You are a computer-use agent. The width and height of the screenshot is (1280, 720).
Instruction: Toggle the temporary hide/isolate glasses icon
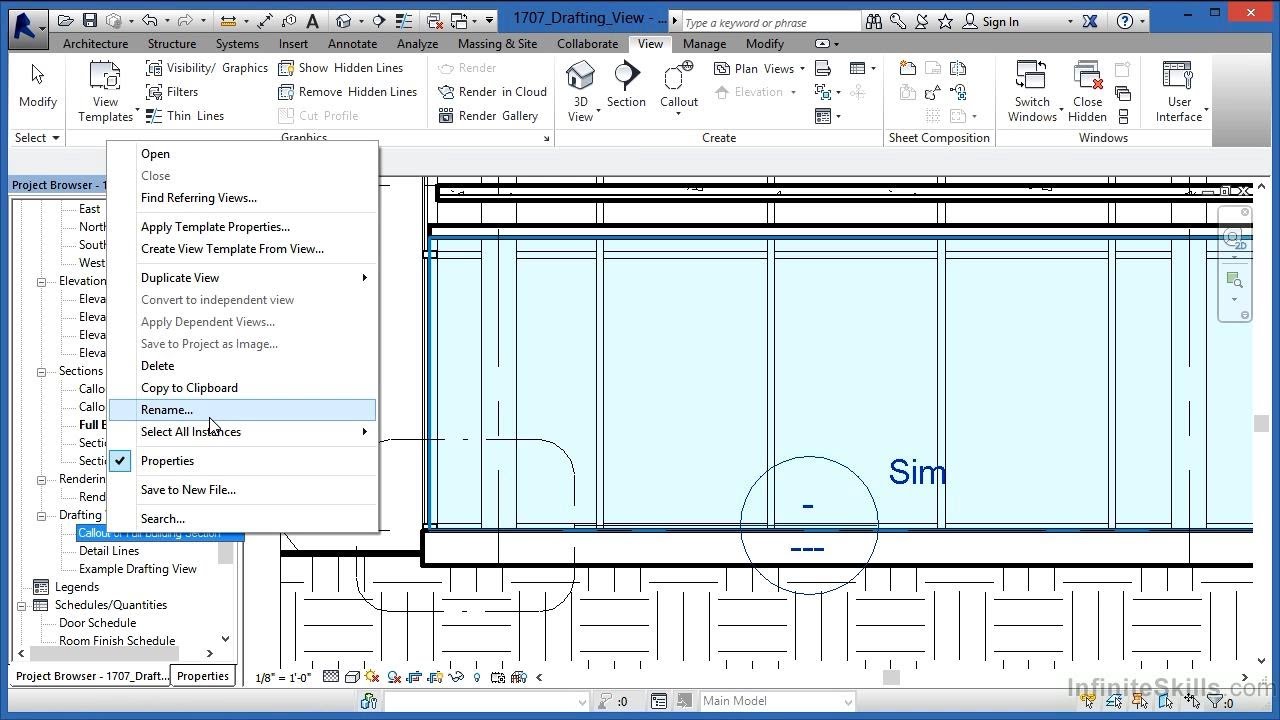[x=457, y=677]
